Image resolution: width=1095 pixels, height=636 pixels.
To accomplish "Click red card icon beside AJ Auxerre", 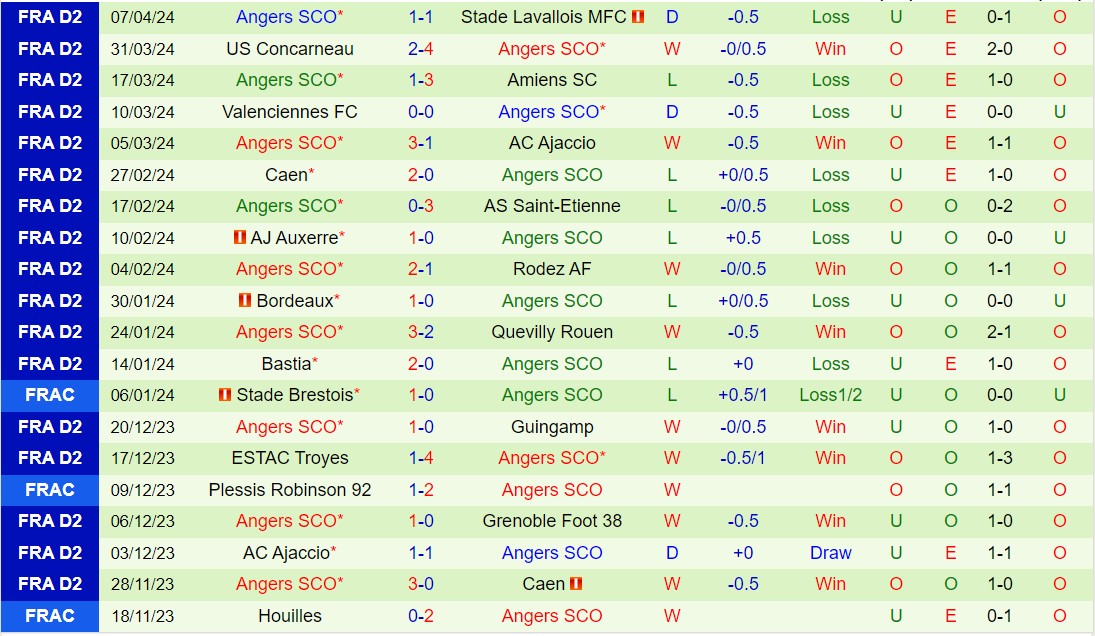I will pyautogui.click(x=239, y=238).
